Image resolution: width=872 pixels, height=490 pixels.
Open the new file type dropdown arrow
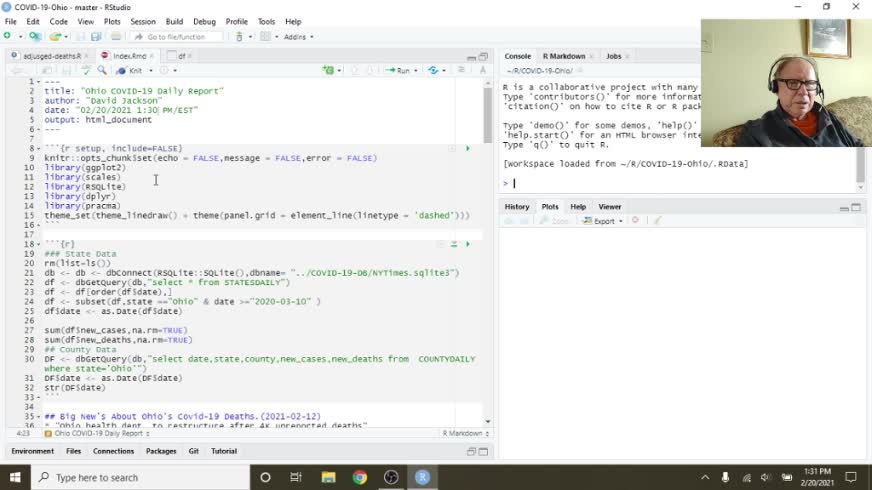(20, 37)
